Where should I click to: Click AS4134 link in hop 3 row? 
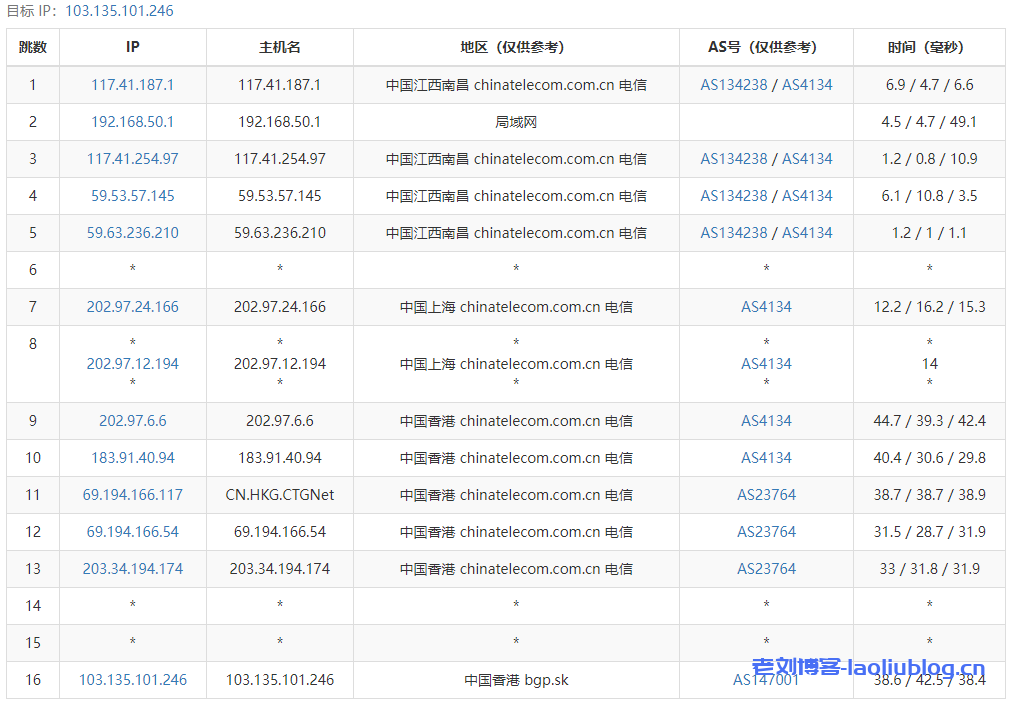pos(807,159)
